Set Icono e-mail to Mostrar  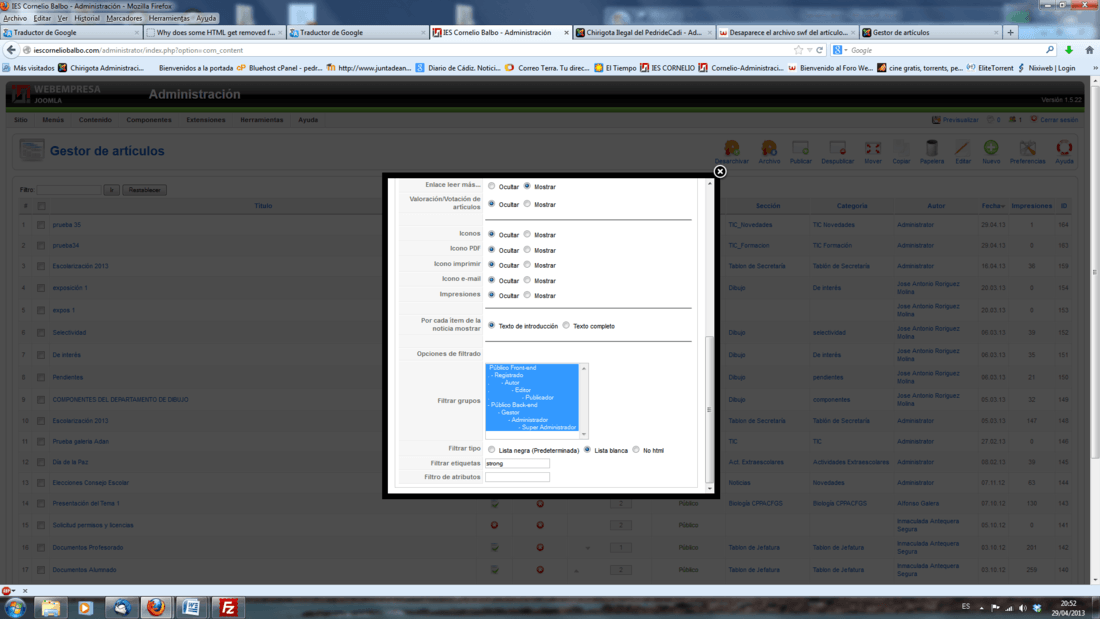pyautogui.click(x=527, y=280)
